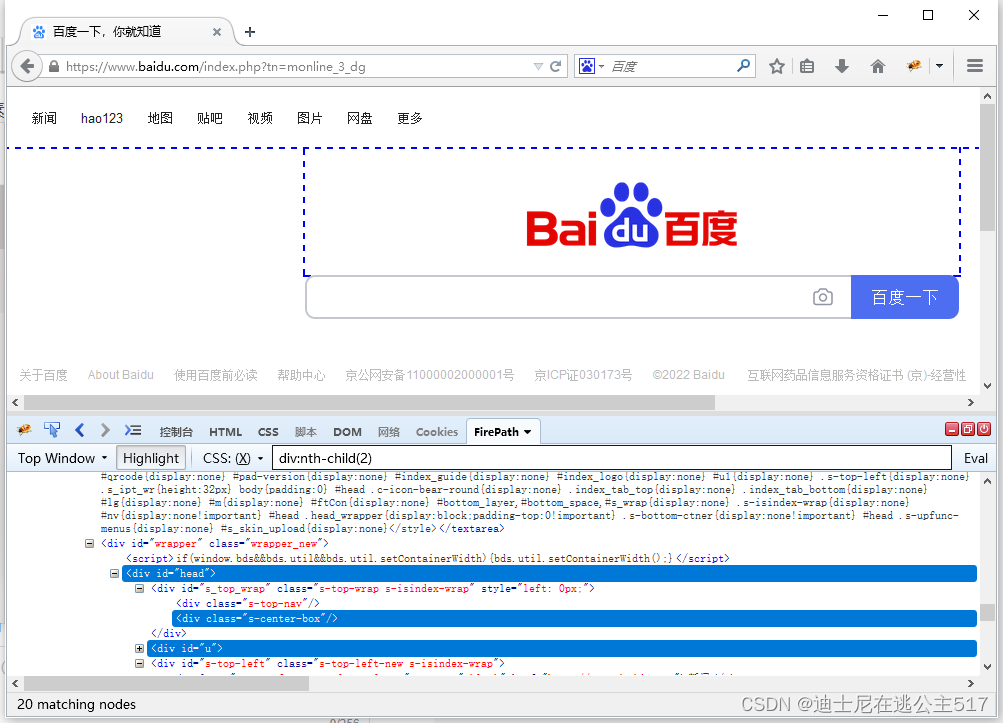
Task: Click the Eval button
Action: [x=975, y=458]
